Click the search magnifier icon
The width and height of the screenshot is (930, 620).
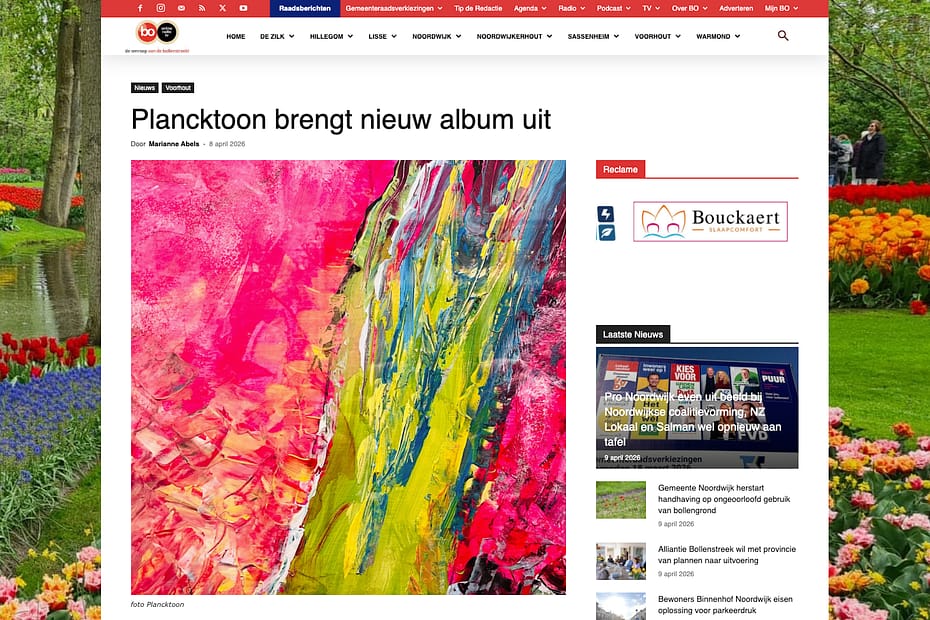coord(783,36)
